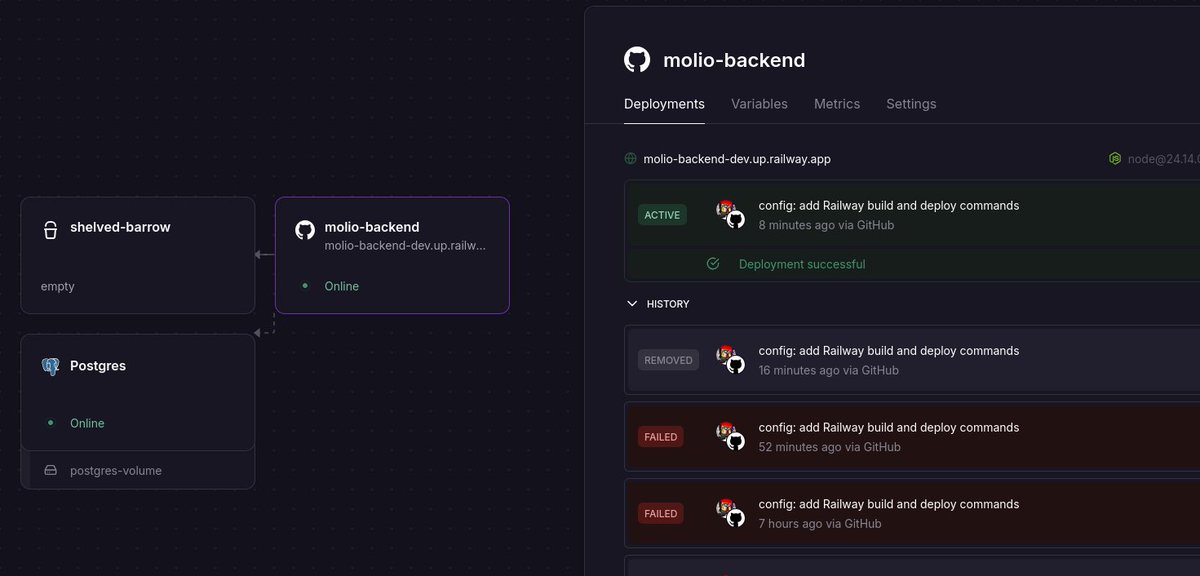This screenshot has width=1200, height=576.
Task: Click the green Online dot on Postgres card
Action: point(50,423)
